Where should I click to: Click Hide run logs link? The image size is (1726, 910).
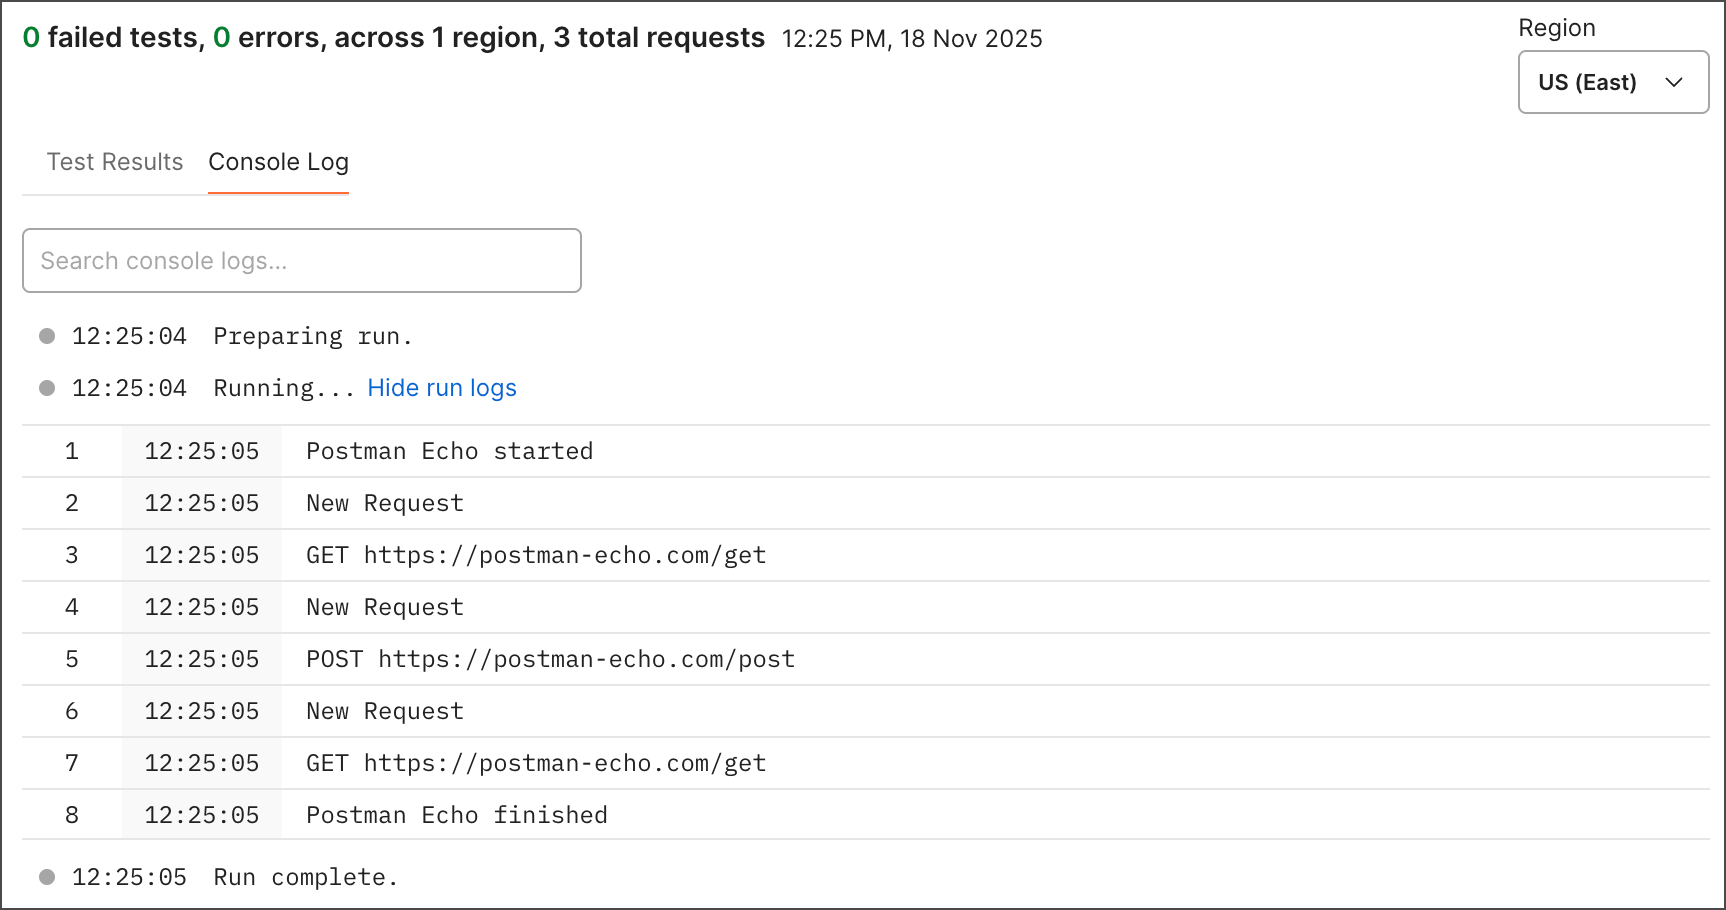pyautogui.click(x=442, y=388)
